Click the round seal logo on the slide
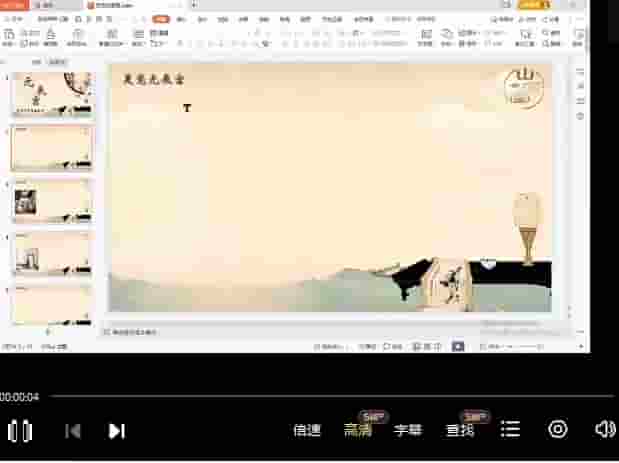The height and width of the screenshot is (463, 619). coord(524,88)
